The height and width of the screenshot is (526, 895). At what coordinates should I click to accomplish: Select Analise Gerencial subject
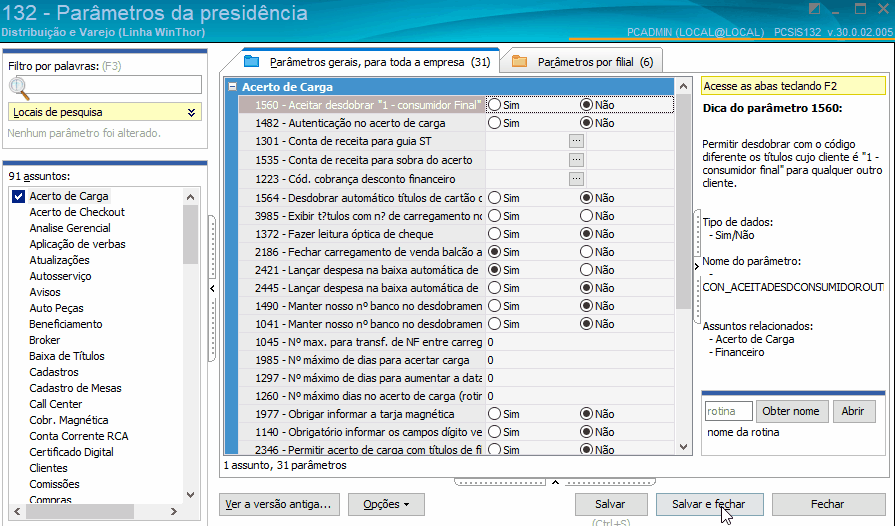click(70, 228)
